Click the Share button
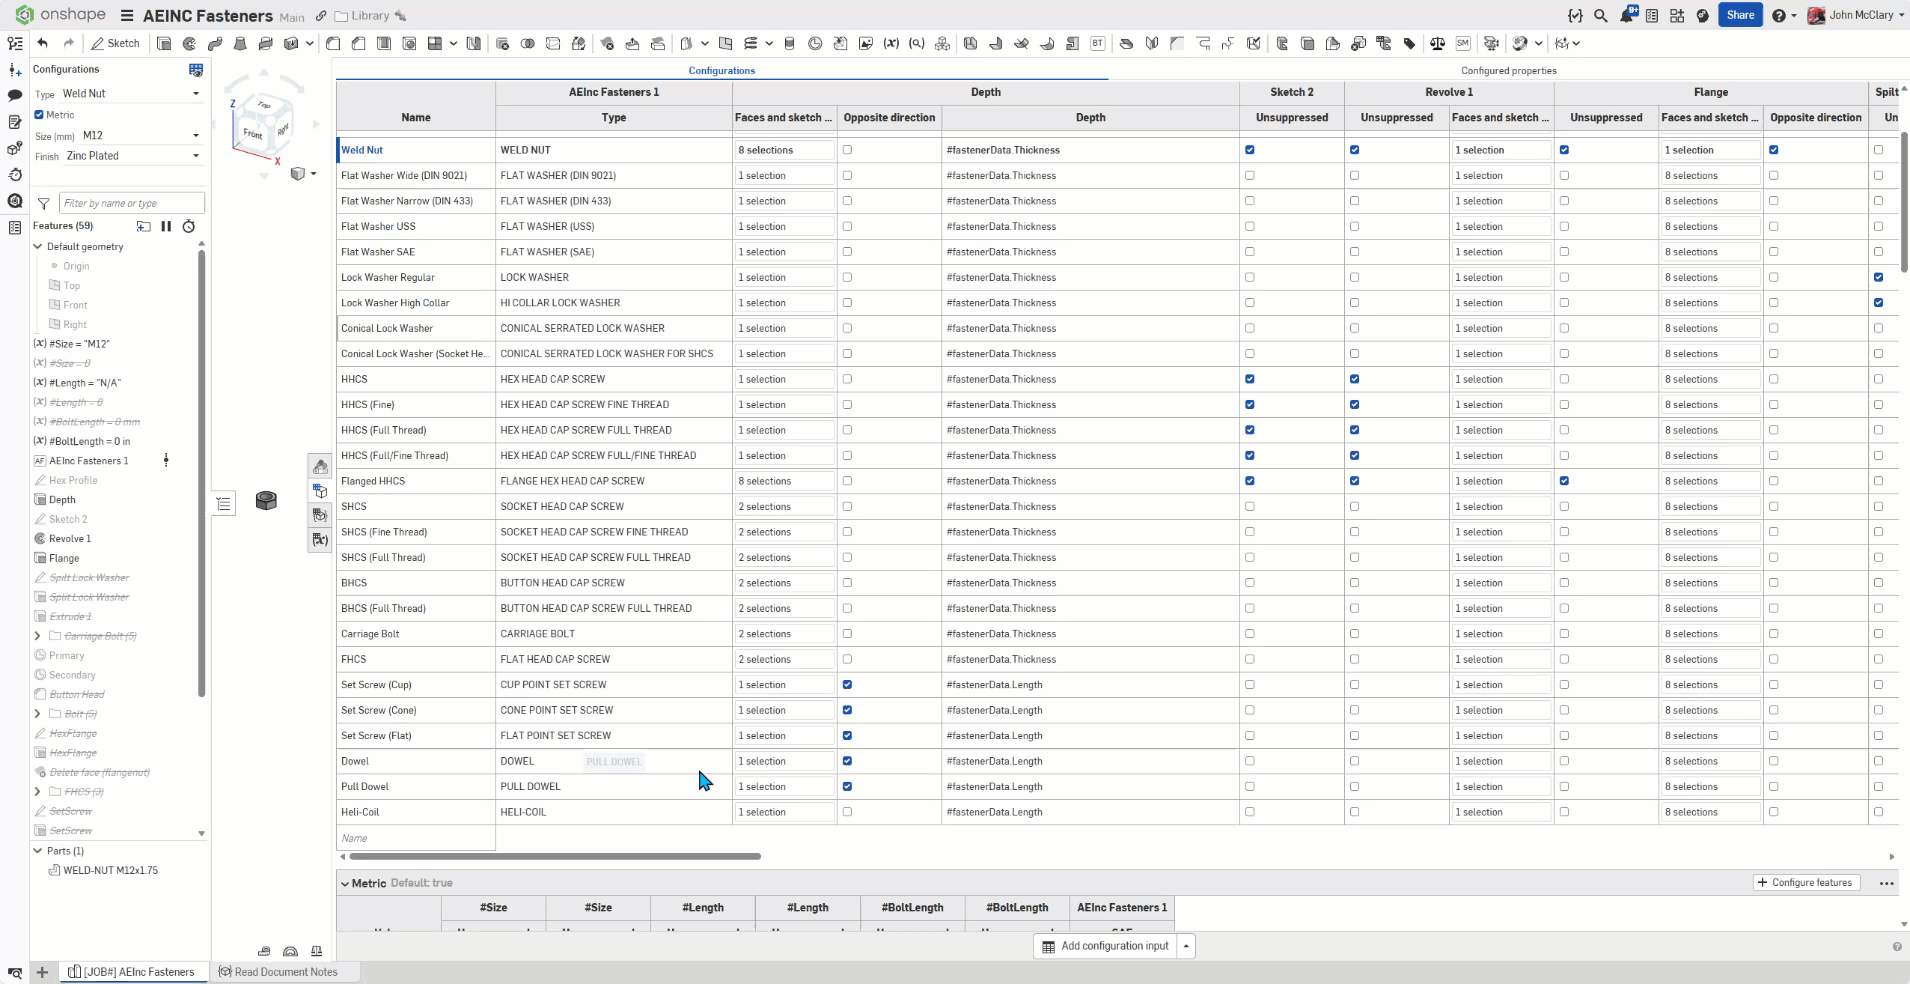 (1740, 15)
